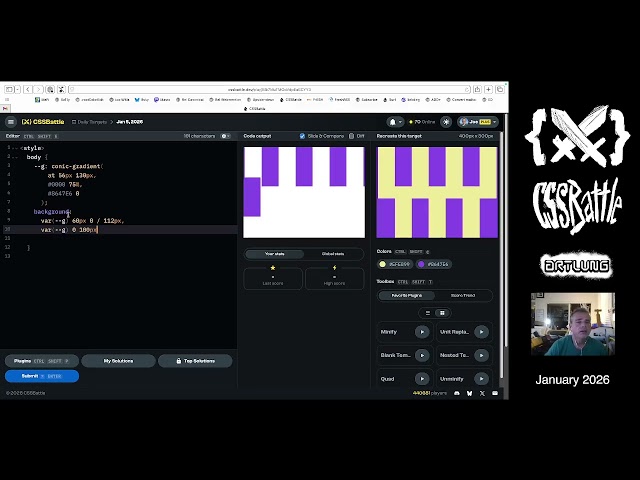The width and height of the screenshot is (640, 480).
Task: Run the Quad plugin play button
Action: [422, 379]
